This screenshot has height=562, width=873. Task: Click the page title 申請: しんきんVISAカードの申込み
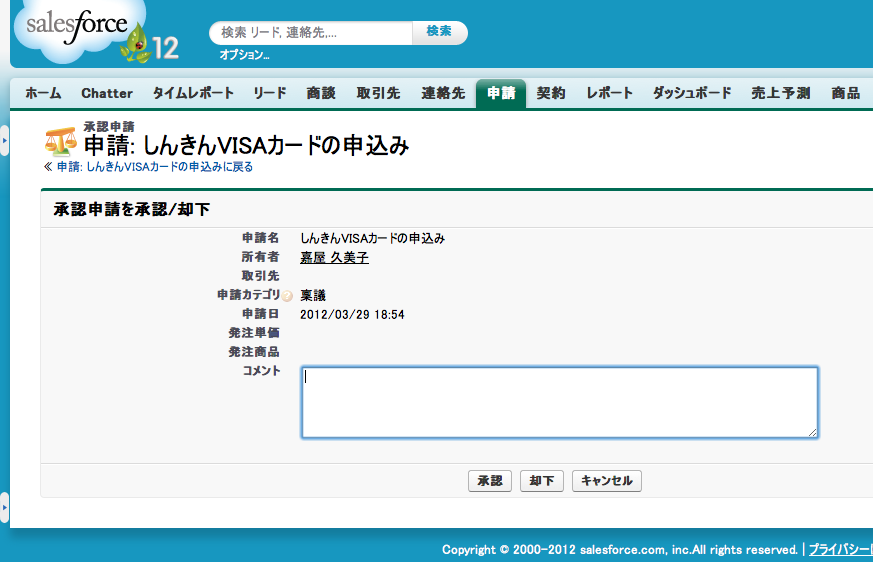[247, 145]
